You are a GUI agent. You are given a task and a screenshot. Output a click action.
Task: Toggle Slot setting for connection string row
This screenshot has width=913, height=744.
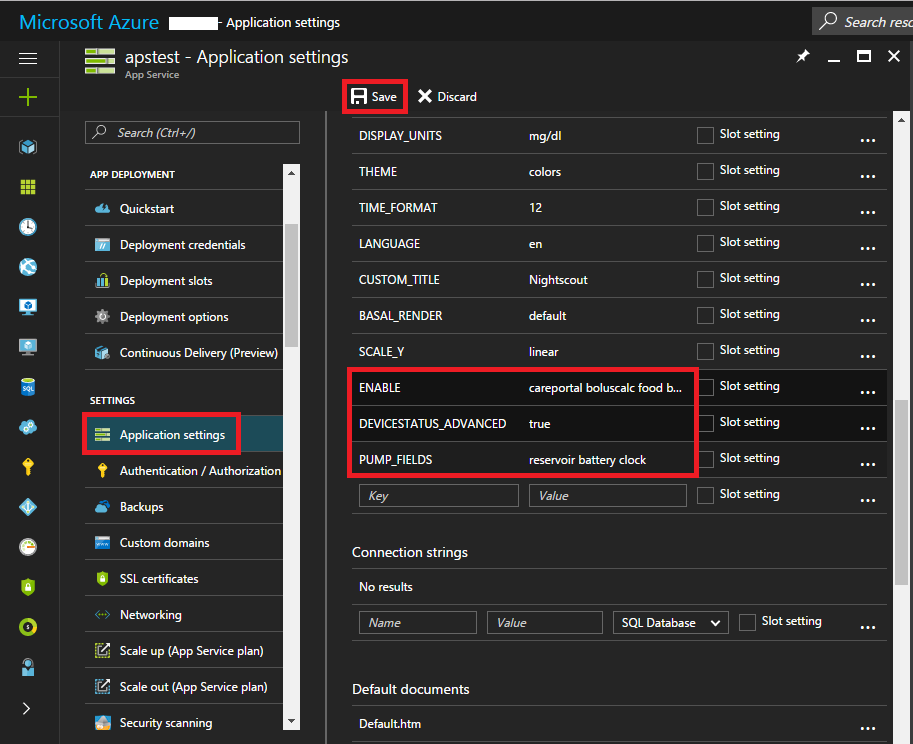pyautogui.click(x=747, y=622)
